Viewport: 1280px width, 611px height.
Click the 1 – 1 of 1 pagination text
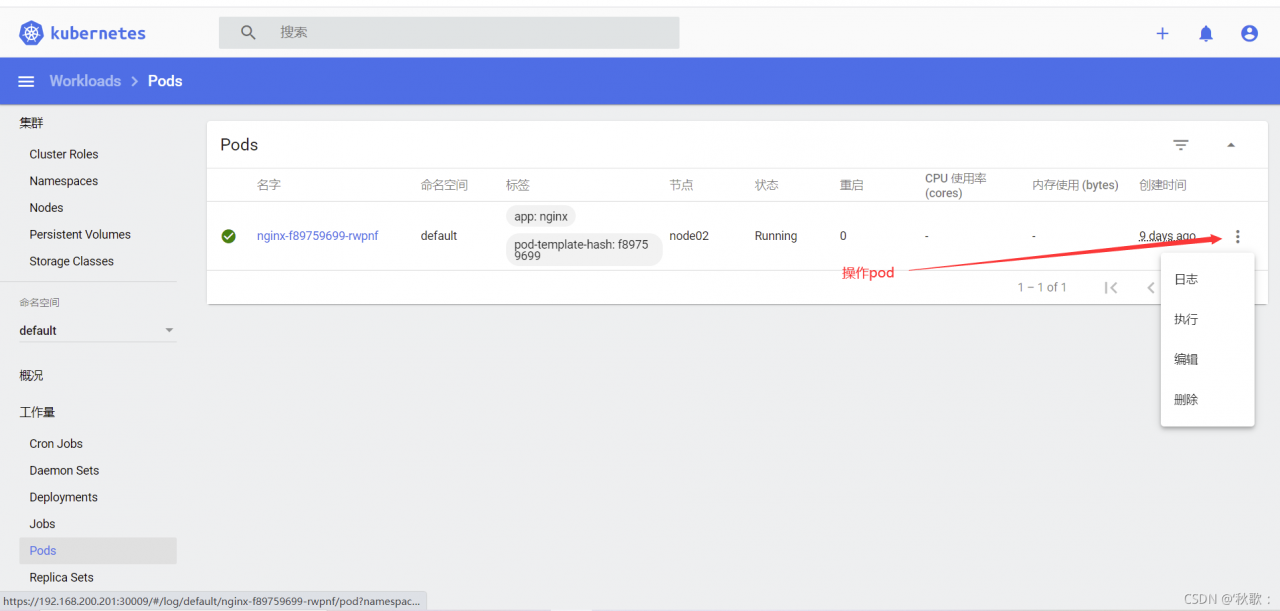[1042, 287]
